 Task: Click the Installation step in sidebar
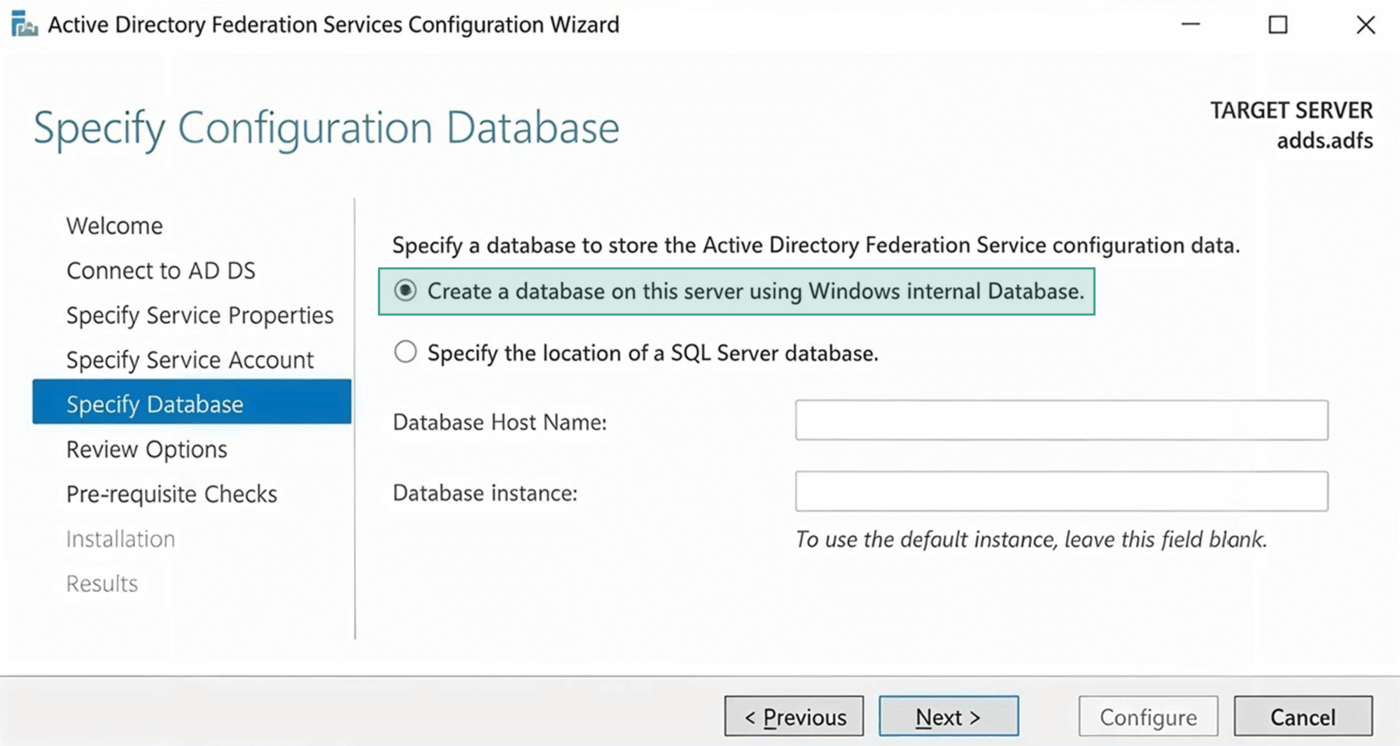pos(120,539)
